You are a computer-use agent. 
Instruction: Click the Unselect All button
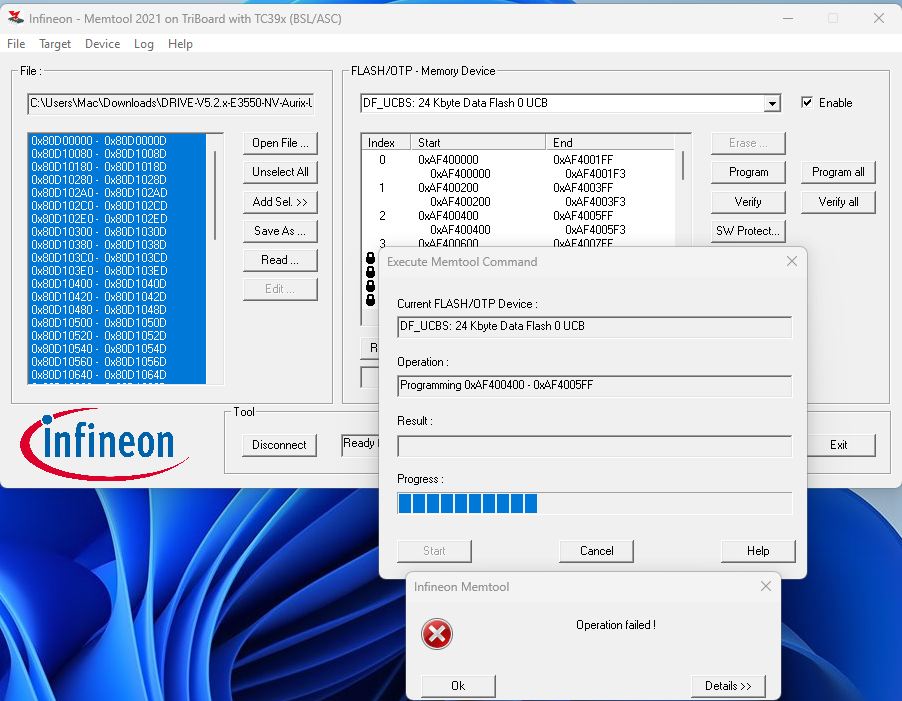pos(280,171)
